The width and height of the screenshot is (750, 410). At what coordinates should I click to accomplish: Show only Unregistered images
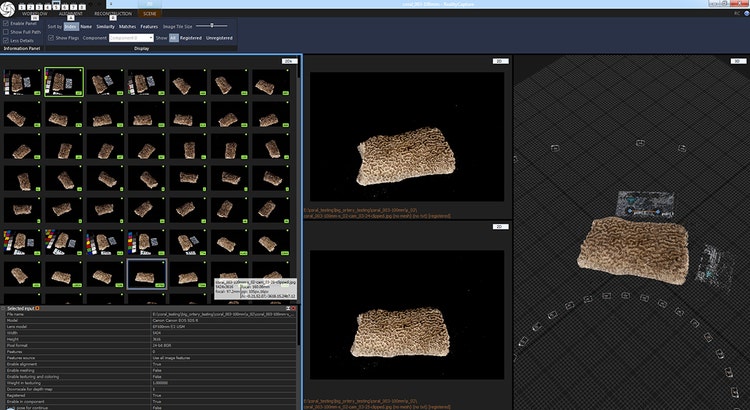pyautogui.click(x=218, y=37)
